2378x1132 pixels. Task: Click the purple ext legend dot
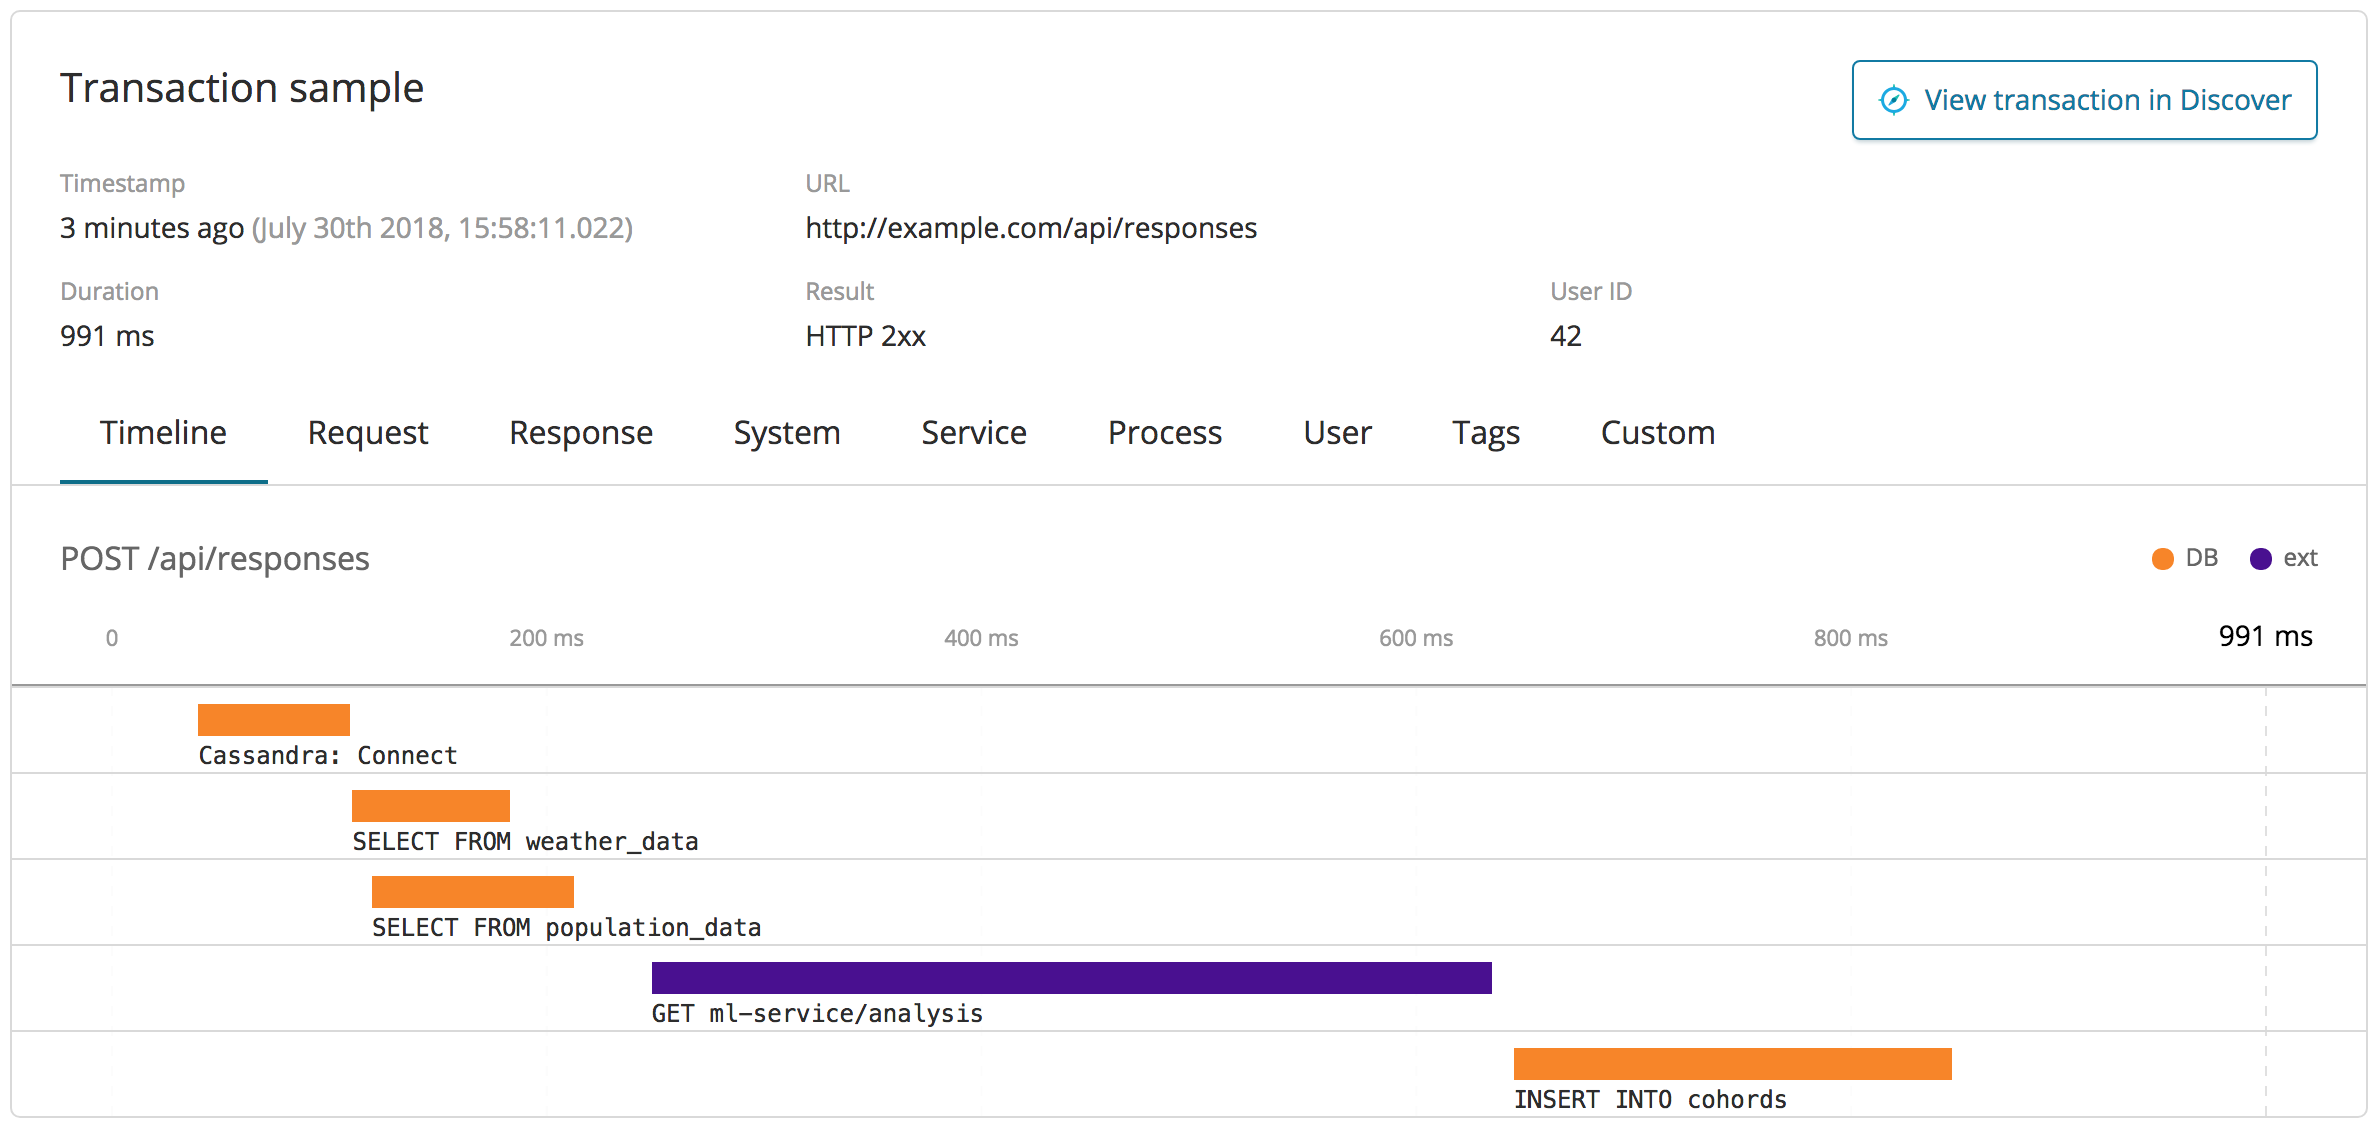(x=2261, y=558)
